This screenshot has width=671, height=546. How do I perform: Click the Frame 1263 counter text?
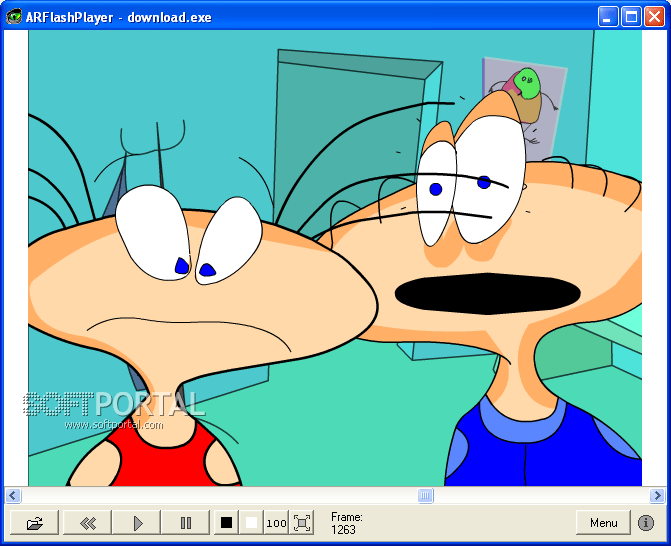pyautogui.click(x=347, y=523)
